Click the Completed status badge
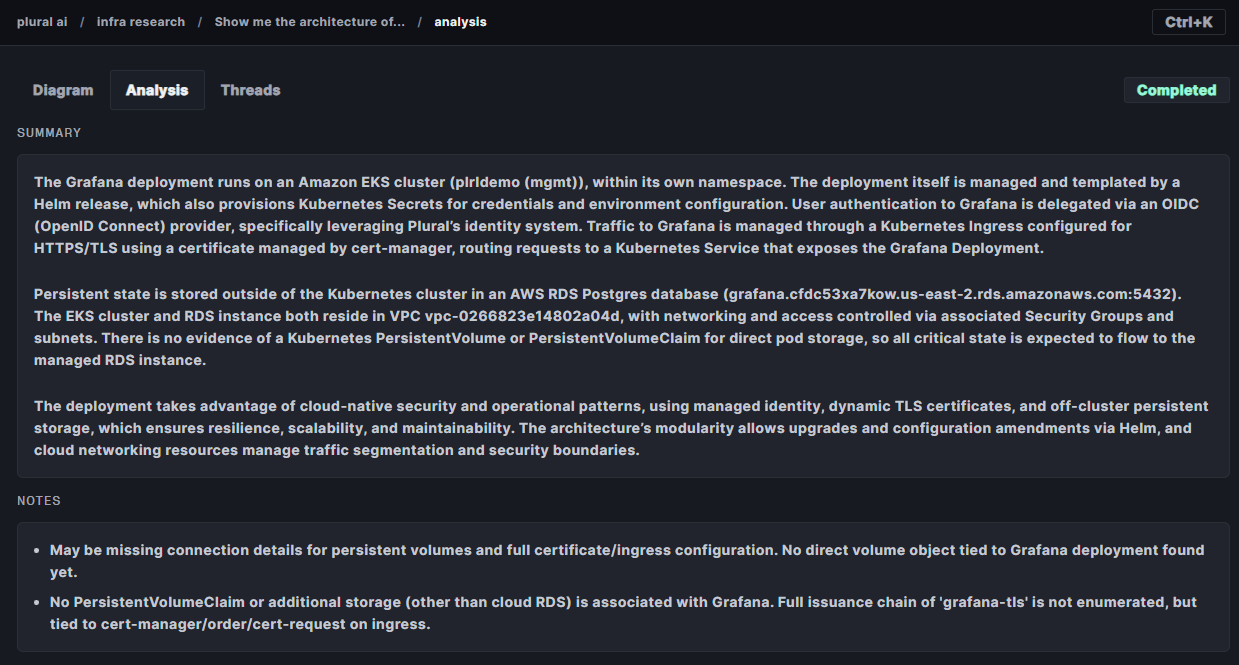The image size is (1239, 665). [1176, 90]
